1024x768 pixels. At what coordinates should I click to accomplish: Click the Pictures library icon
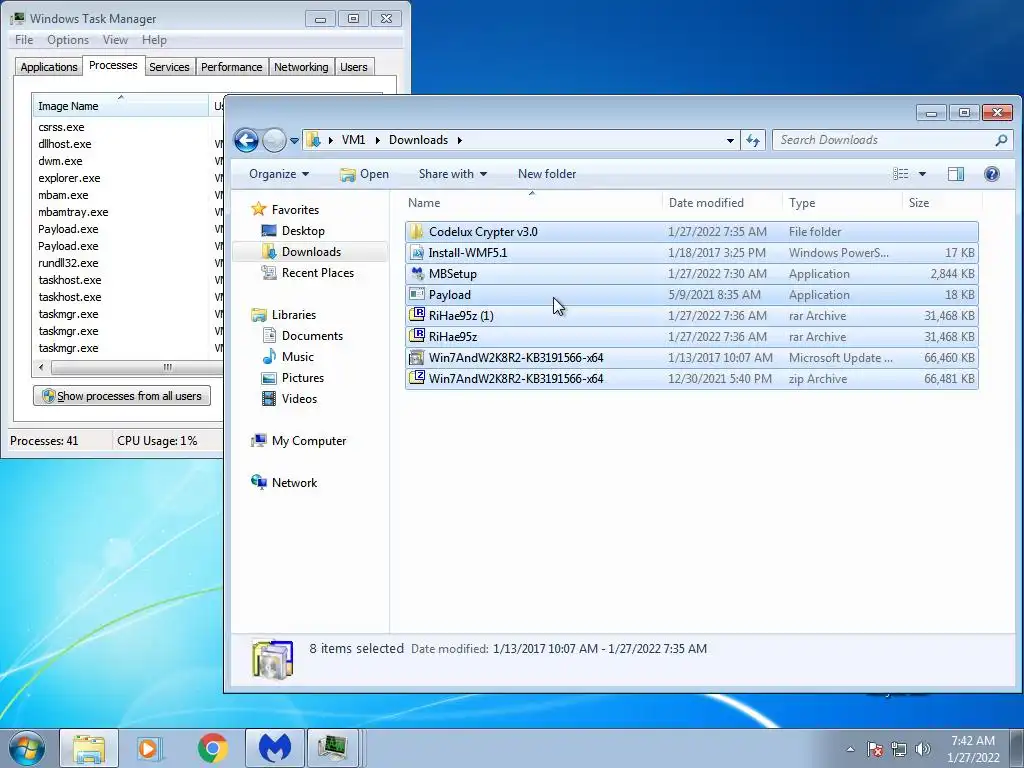pyautogui.click(x=268, y=377)
